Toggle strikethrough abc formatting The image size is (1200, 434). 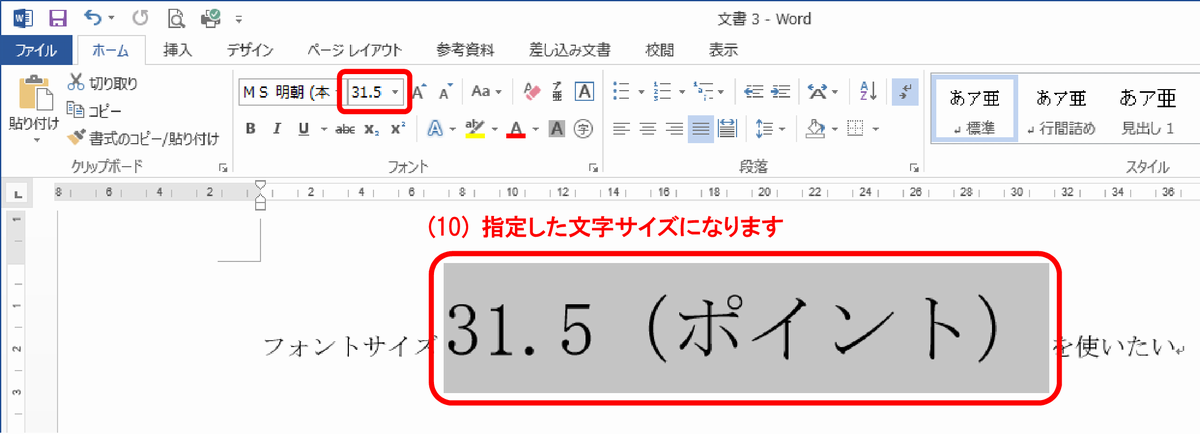(346, 128)
